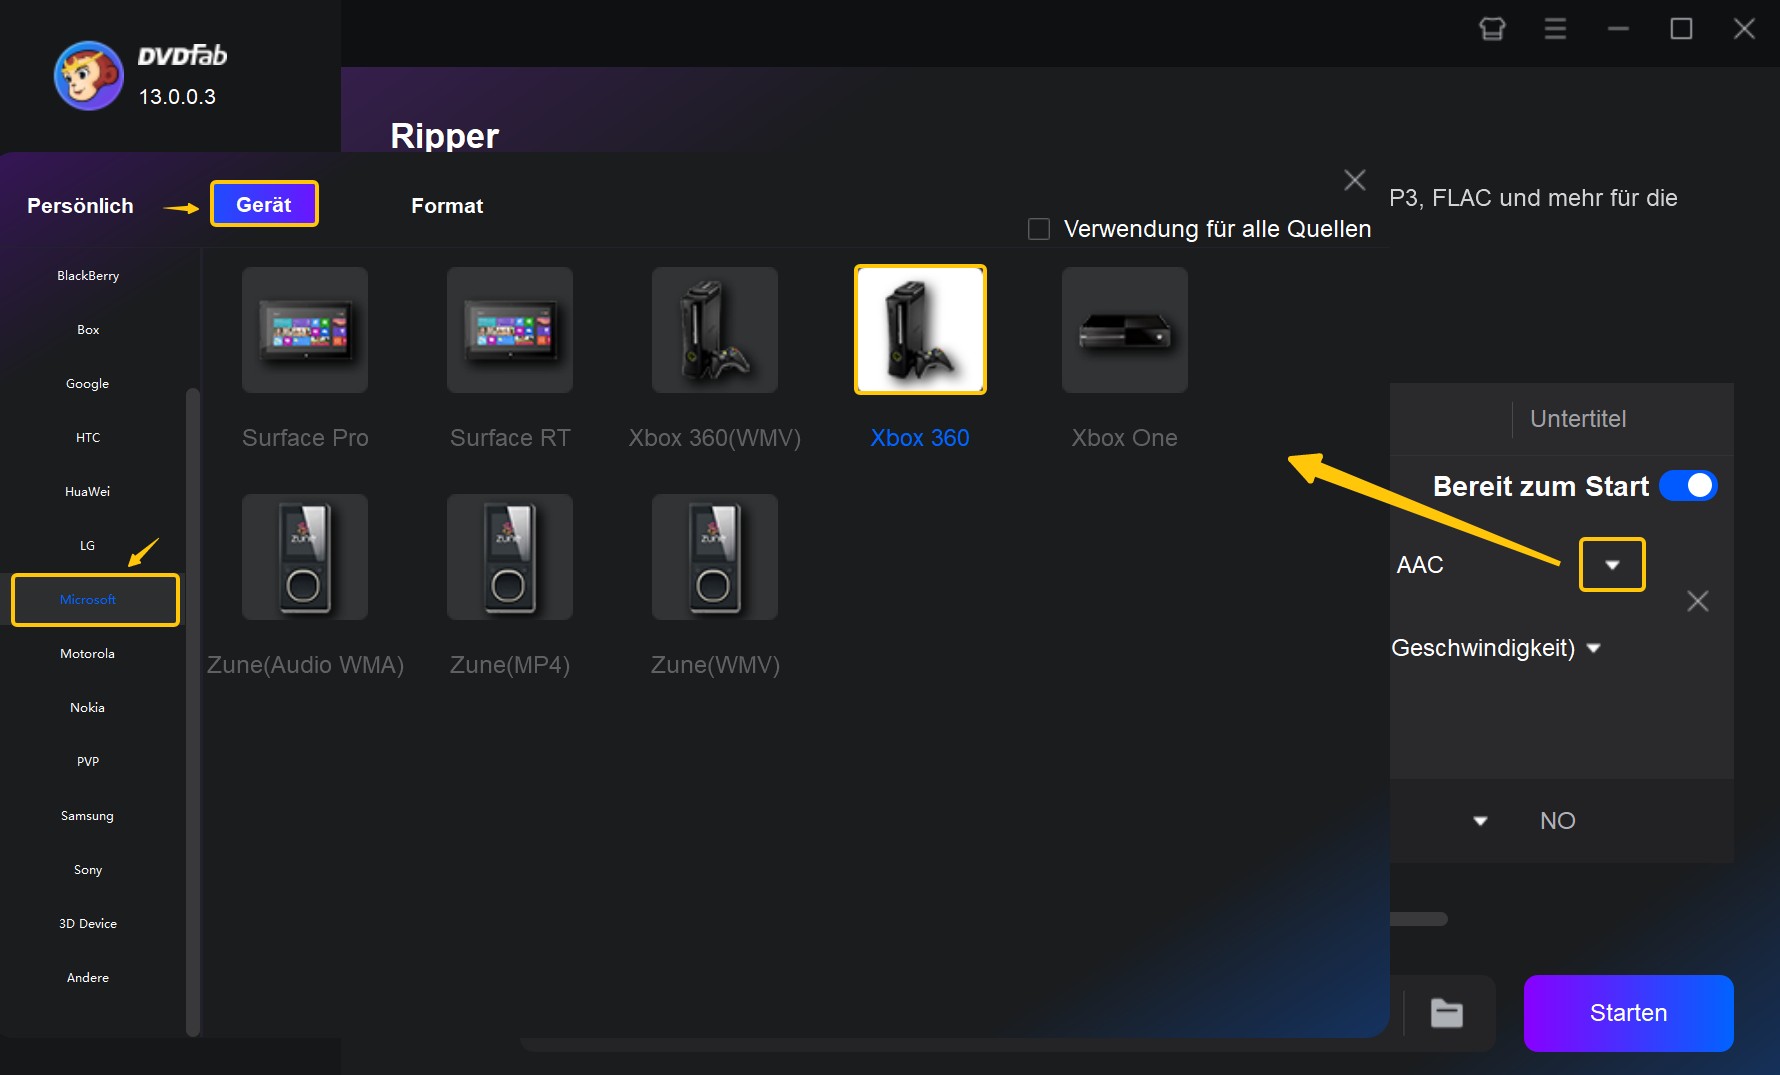Click the Ripper module heading
The height and width of the screenshot is (1075, 1780).
(x=445, y=136)
